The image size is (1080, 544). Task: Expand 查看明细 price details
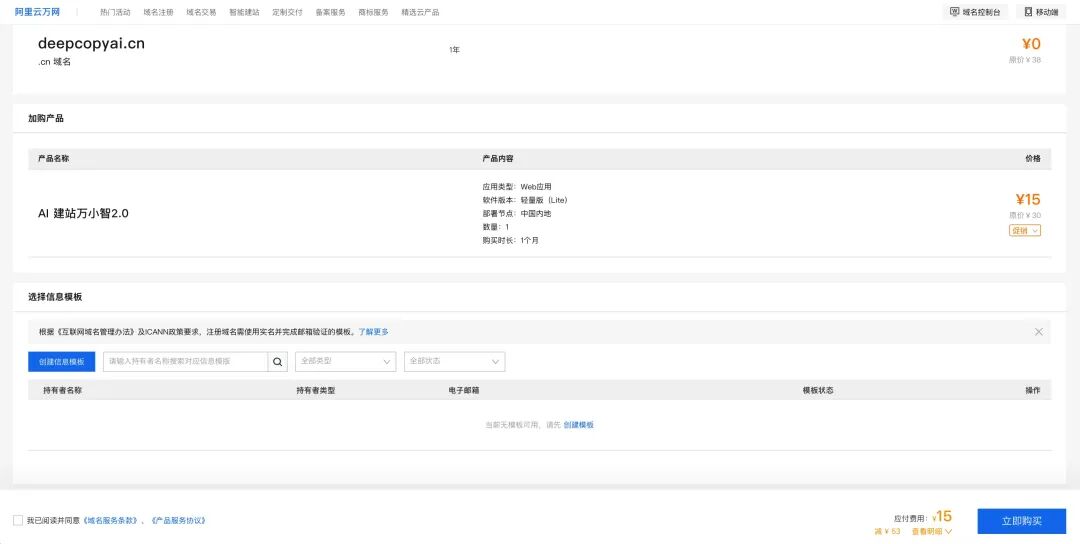pyautogui.click(x=932, y=532)
